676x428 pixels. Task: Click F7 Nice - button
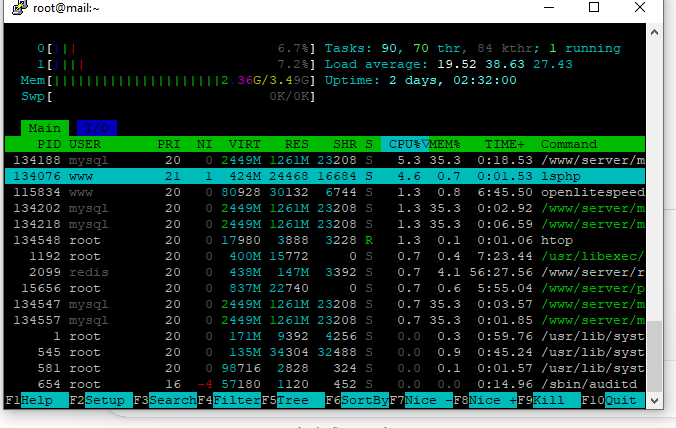pyautogui.click(x=421, y=400)
